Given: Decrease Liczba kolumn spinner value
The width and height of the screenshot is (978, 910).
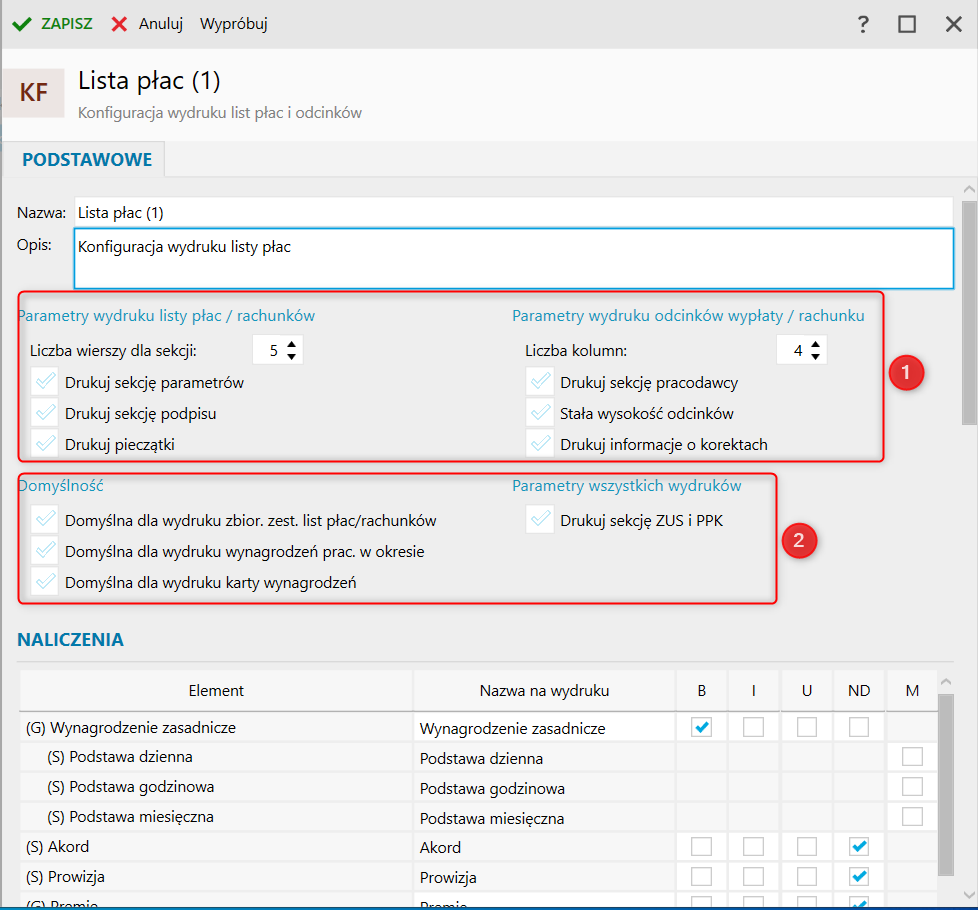Looking at the screenshot, I should coord(816,356).
